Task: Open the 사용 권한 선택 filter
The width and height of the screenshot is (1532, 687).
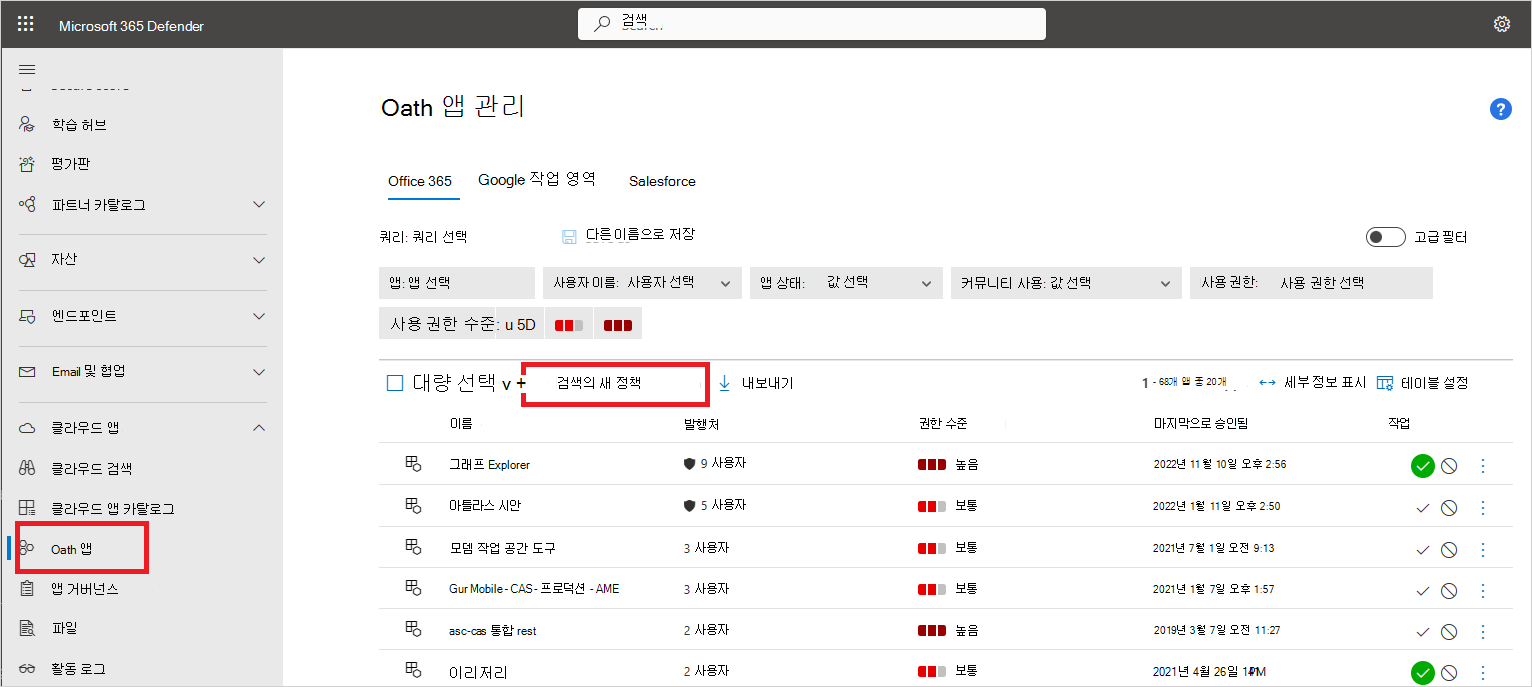Action: [1311, 283]
